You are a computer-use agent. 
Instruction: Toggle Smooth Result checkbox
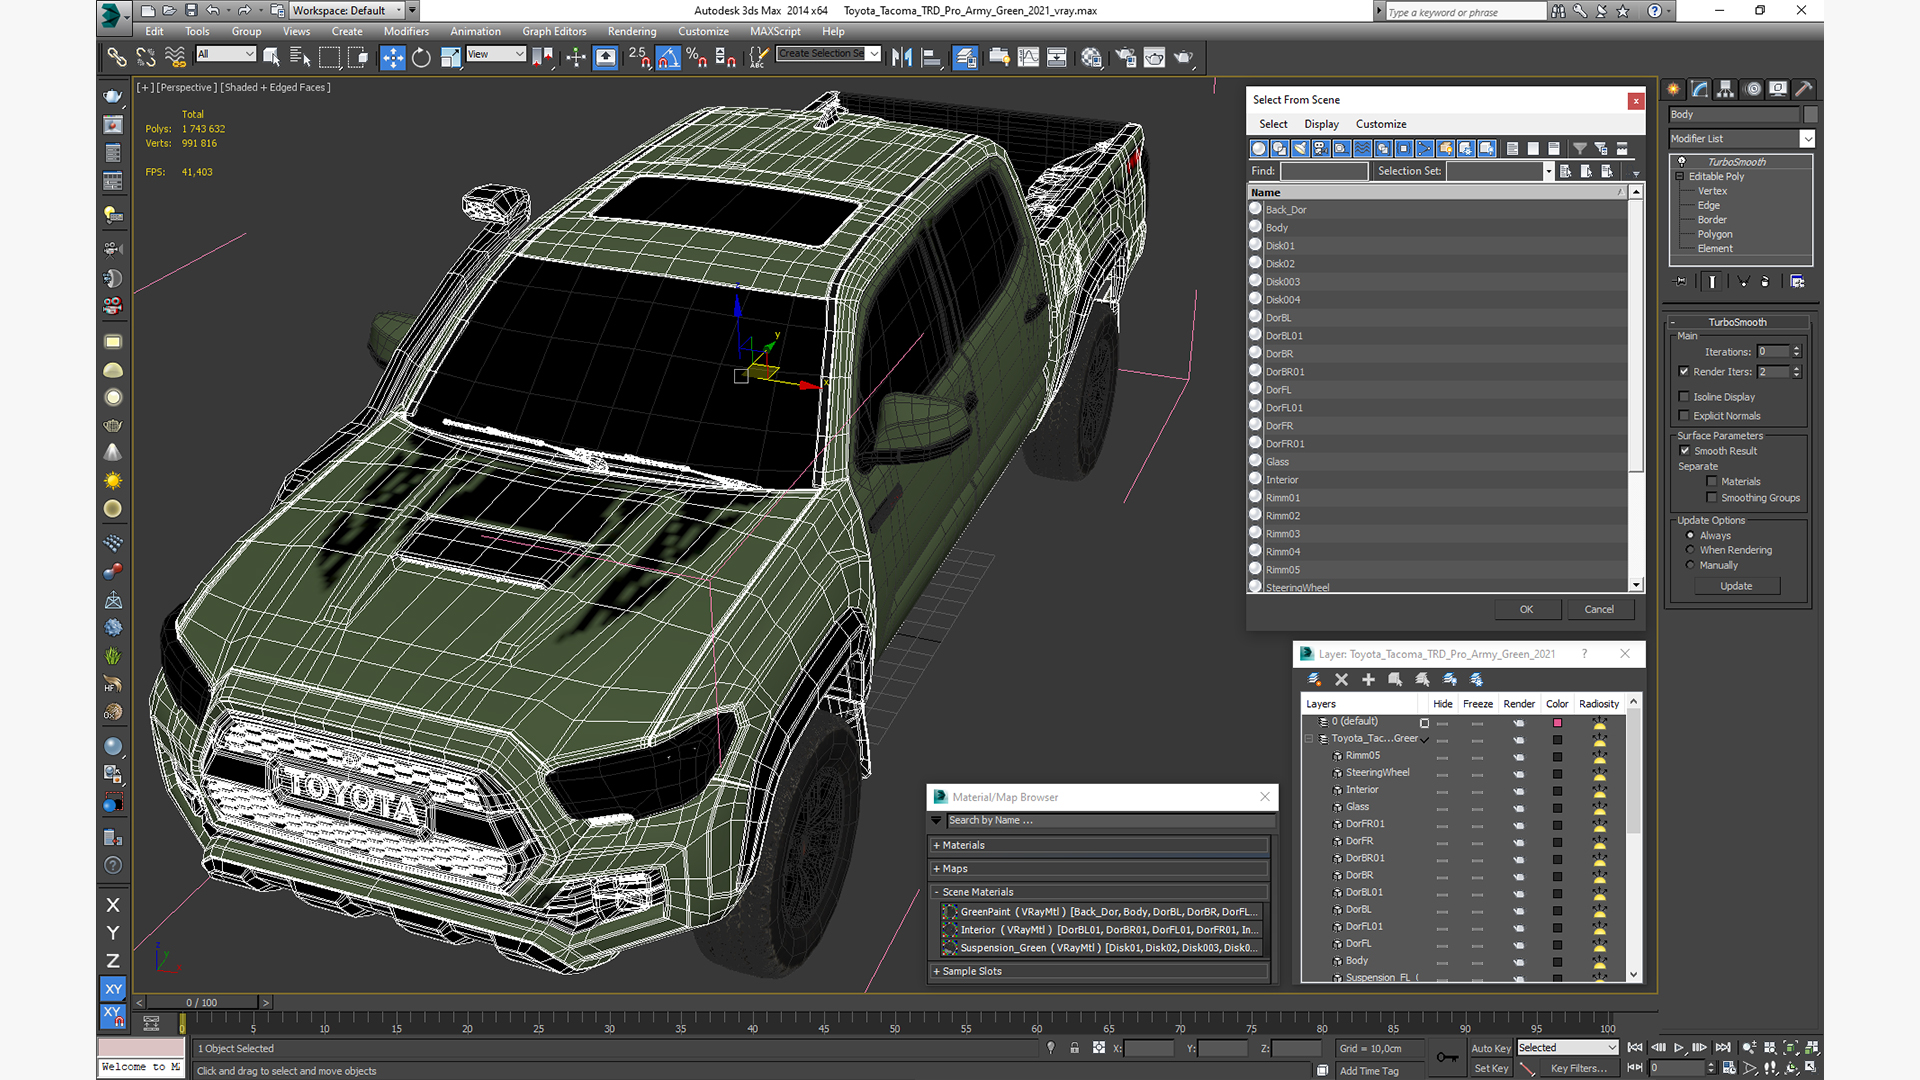coord(1684,451)
